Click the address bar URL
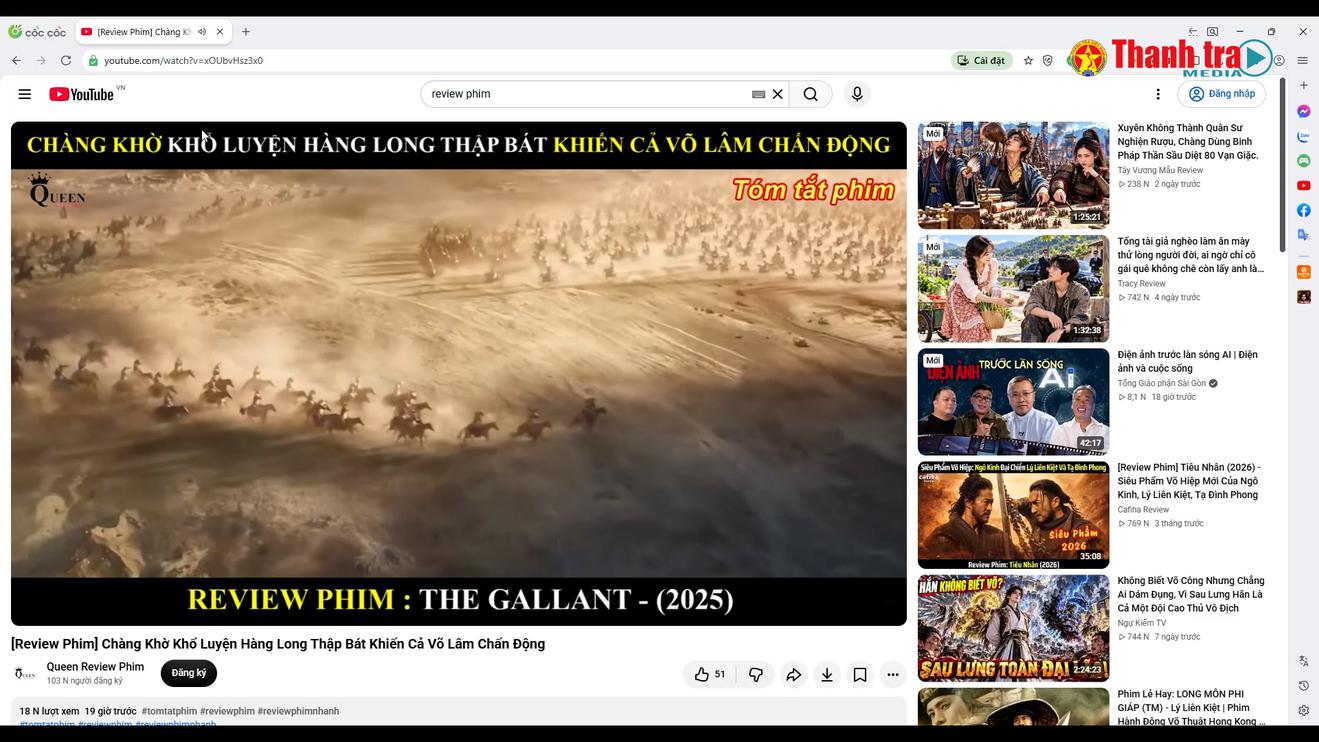This screenshot has width=1319, height=742. tap(184, 61)
